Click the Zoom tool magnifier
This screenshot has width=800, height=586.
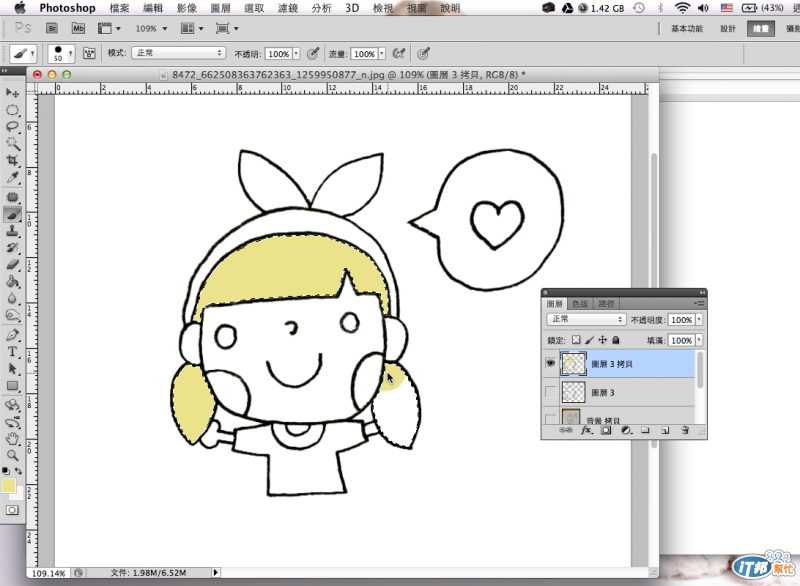tap(13, 454)
